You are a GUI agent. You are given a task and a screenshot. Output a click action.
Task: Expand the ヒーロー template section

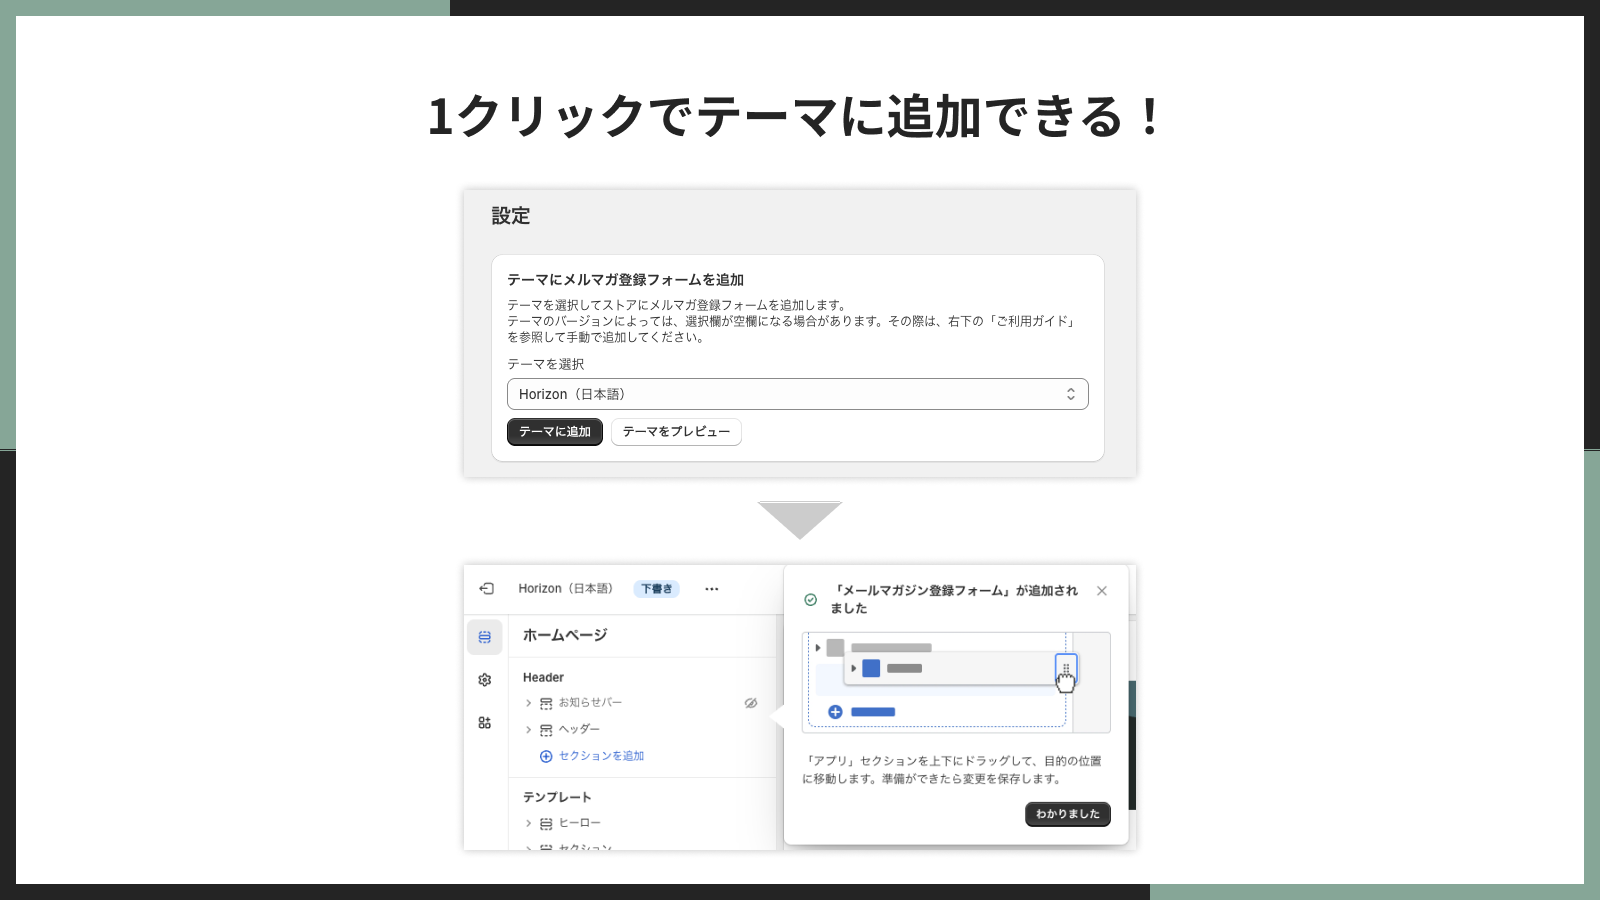(x=528, y=822)
